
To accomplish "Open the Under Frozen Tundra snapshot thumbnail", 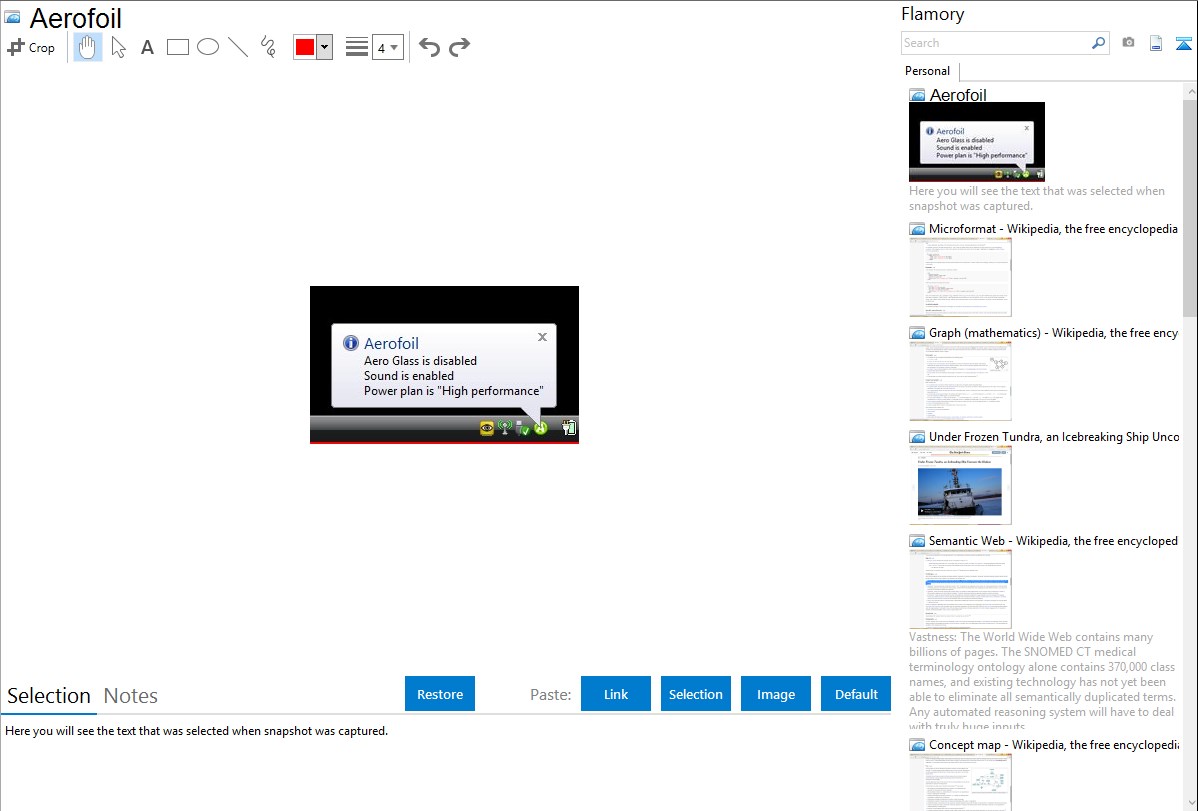I will point(960,485).
